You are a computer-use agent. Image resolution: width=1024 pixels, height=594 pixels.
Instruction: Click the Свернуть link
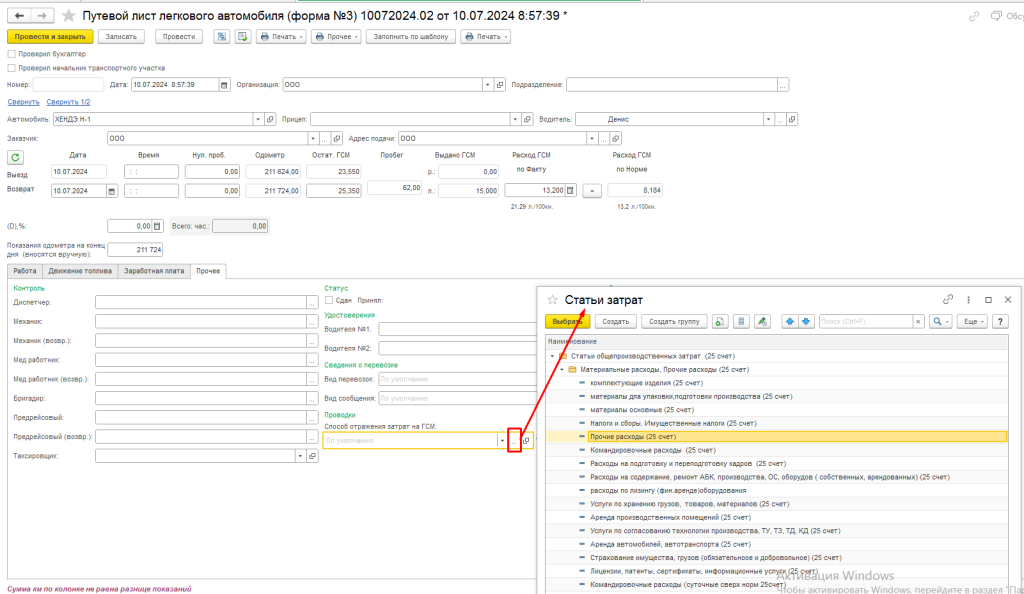(24, 102)
